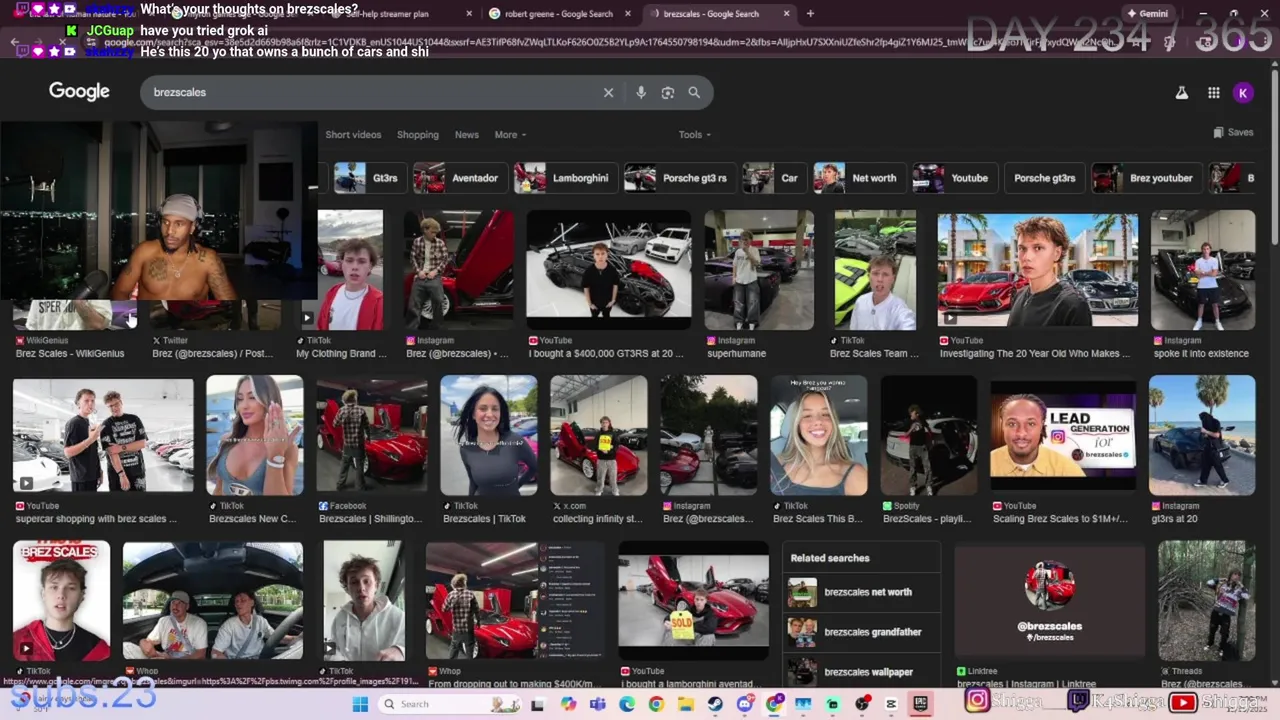
Task: Open Discord from the taskbar
Action: pyautogui.click(x=744, y=704)
